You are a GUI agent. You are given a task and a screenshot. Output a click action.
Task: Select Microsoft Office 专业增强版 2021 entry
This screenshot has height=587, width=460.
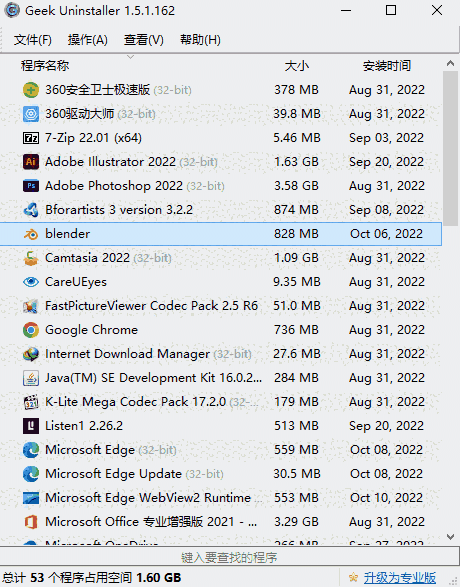(151, 521)
